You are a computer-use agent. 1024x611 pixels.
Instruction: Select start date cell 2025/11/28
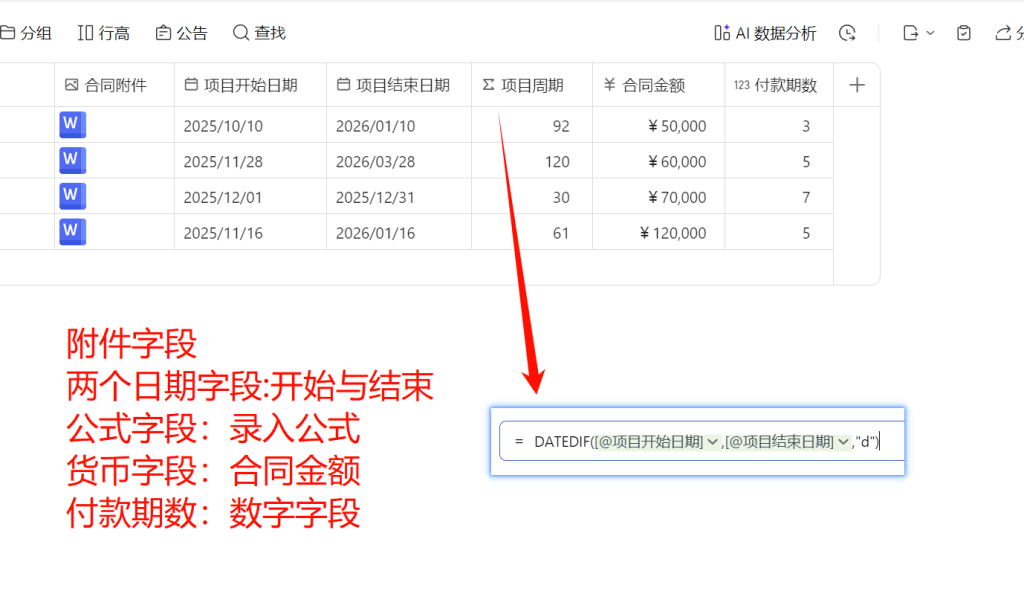point(250,161)
